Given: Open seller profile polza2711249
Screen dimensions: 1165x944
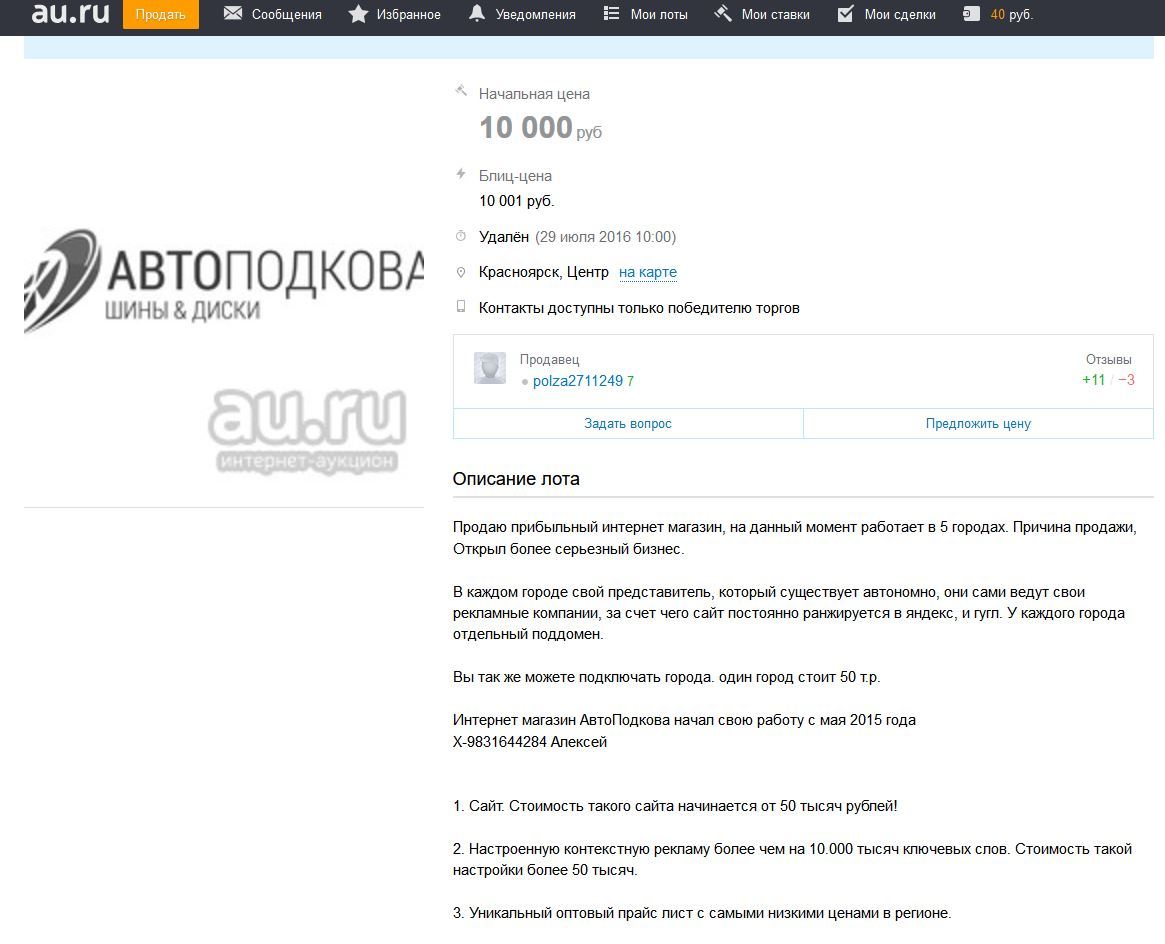Looking at the screenshot, I should click(577, 381).
